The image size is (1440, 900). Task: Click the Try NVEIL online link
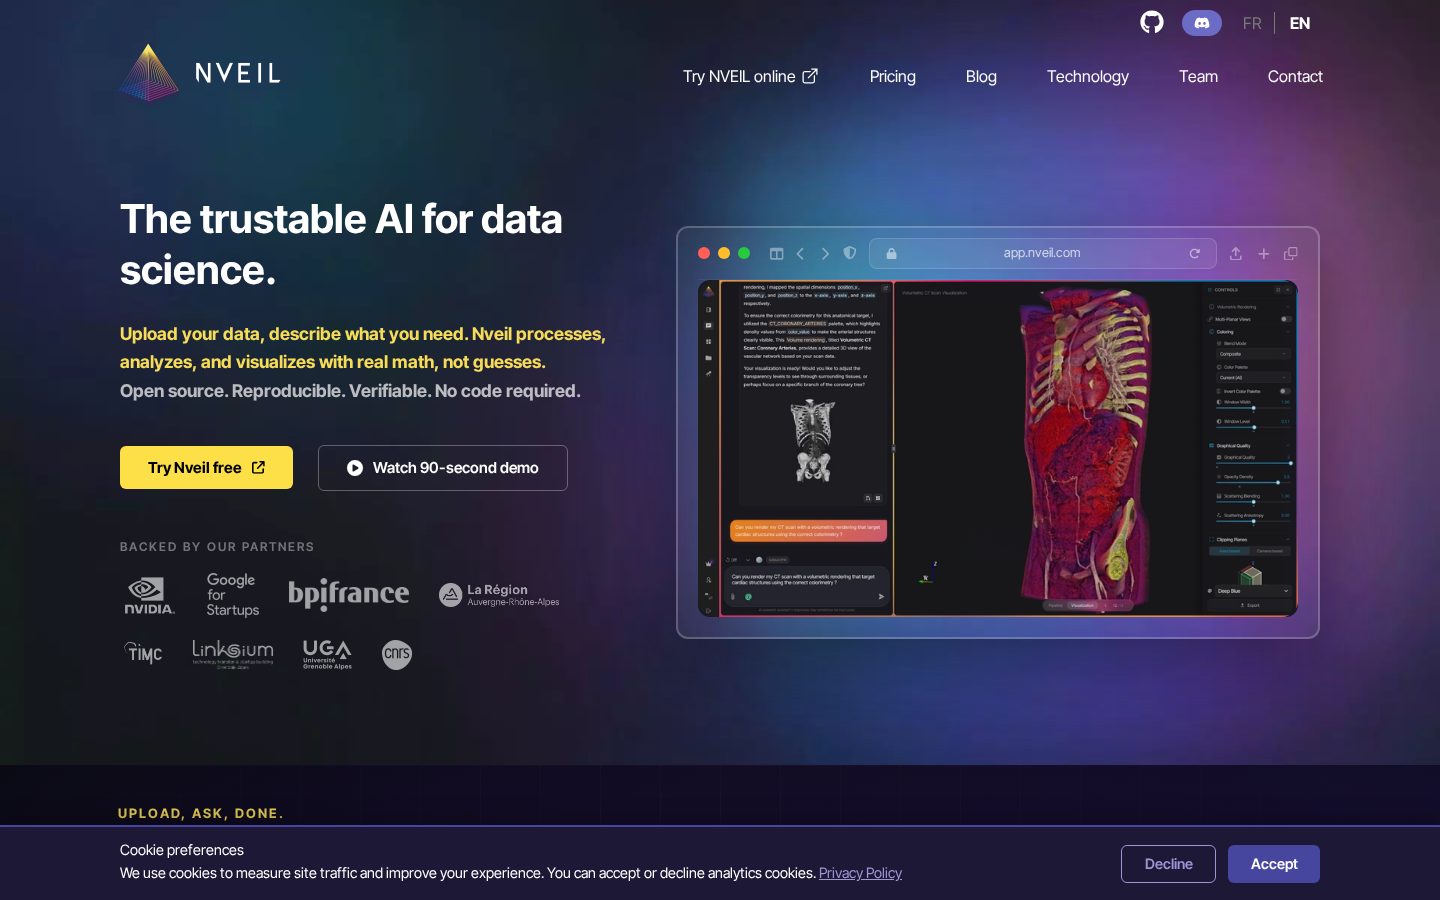[750, 76]
